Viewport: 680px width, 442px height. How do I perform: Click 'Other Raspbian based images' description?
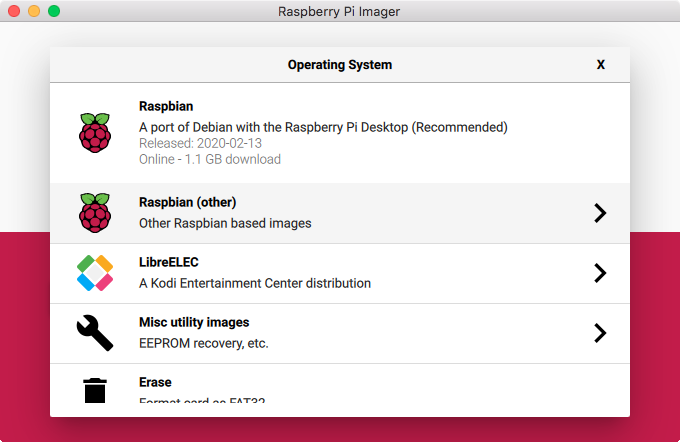(225, 223)
